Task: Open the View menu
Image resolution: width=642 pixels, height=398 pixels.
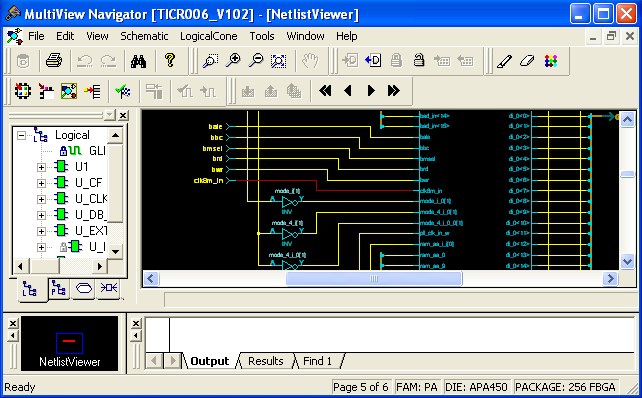Action: [97, 36]
